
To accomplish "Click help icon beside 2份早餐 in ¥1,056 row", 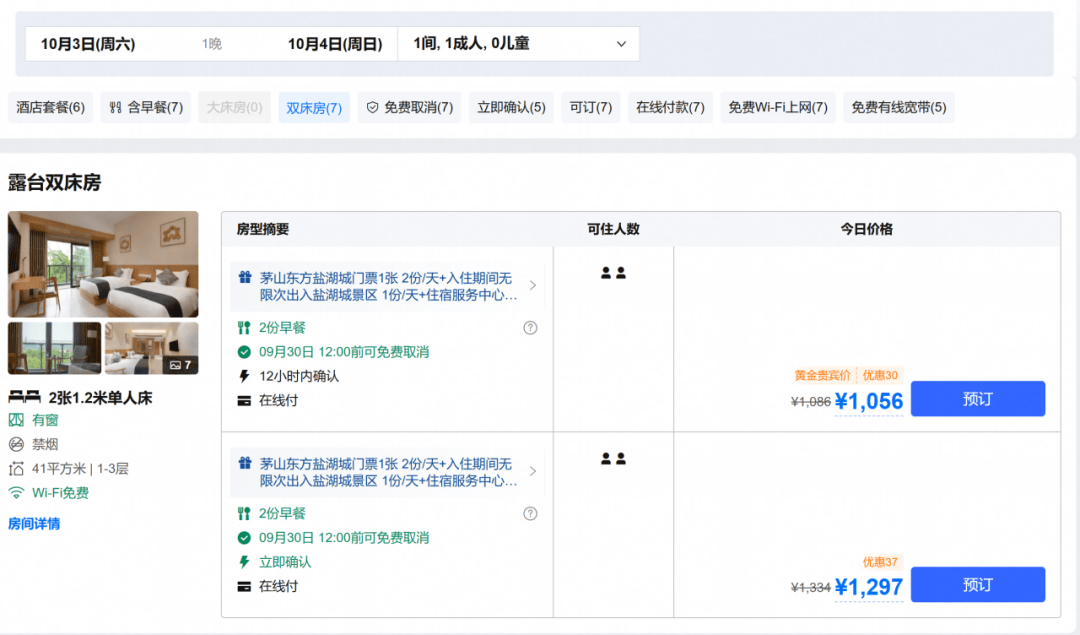I will [530, 328].
